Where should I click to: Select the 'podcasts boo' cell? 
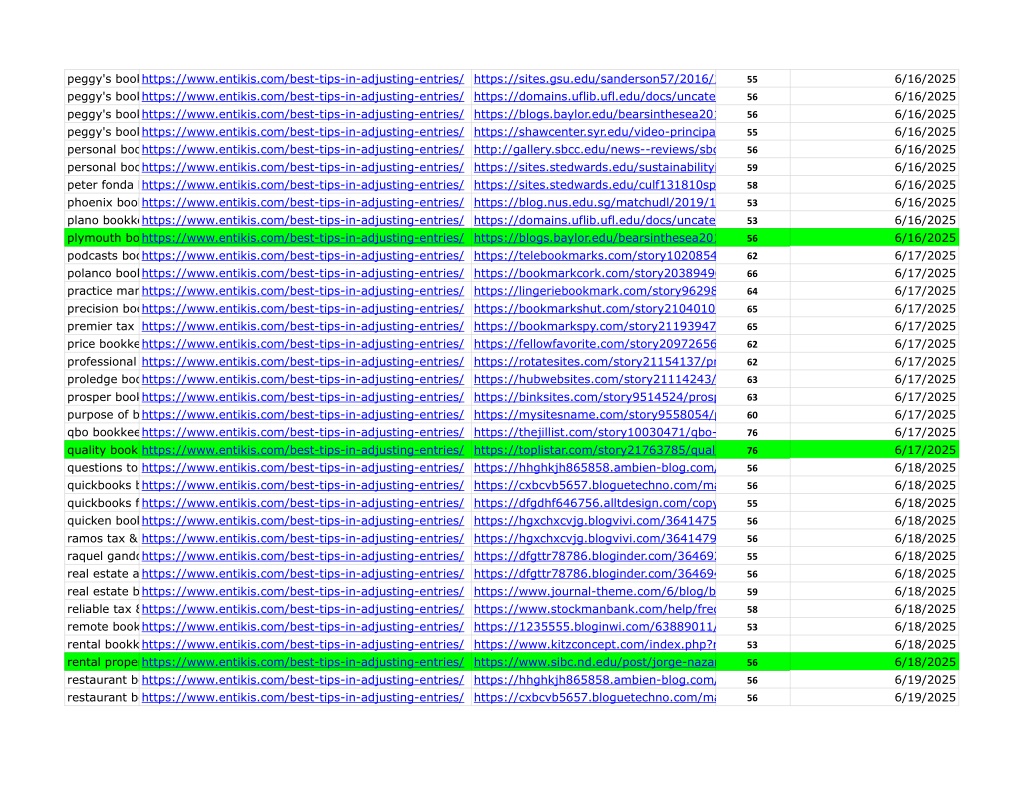pyautogui.click(x=103, y=255)
